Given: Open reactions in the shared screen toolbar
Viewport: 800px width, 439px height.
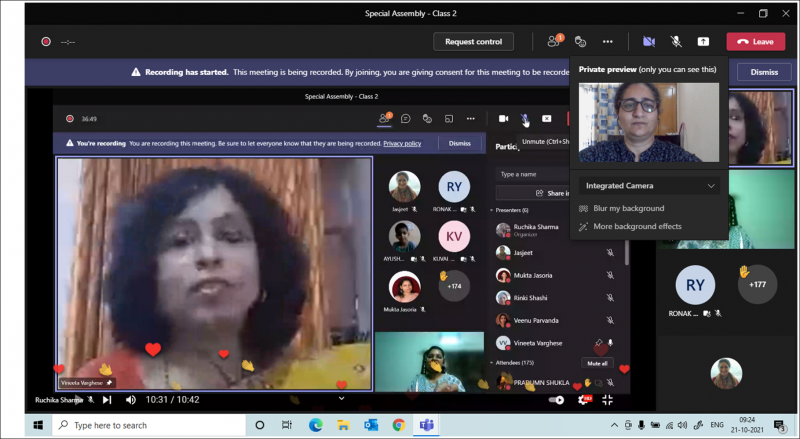Looking at the screenshot, I should [427, 119].
